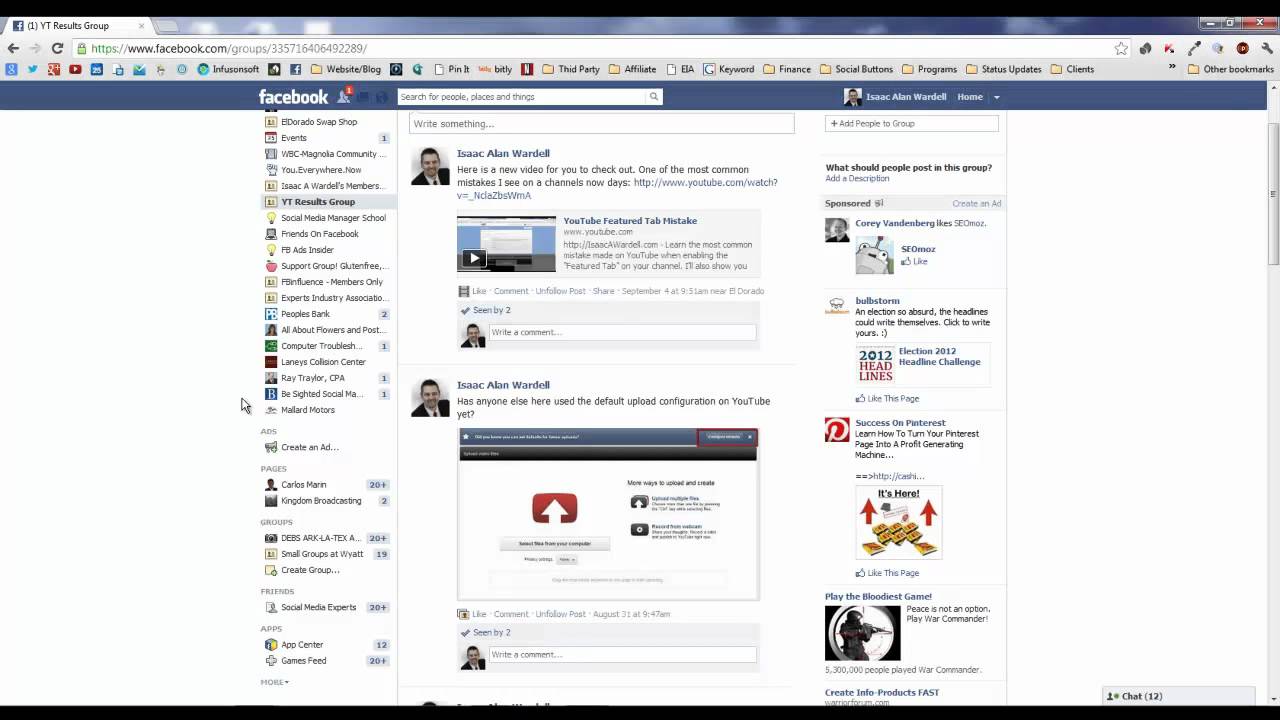Click Like This Page under Election 2012
Viewport: 1280px width, 720px height.
tap(887, 399)
